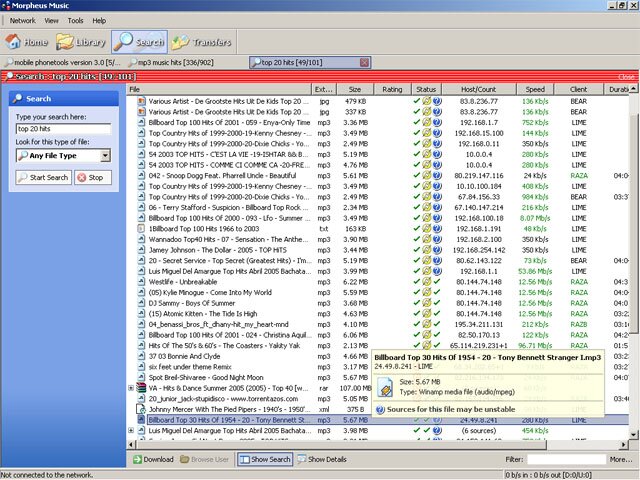Click the mp3 icon of Westlife - Unbreakable
640x480 pixels.
click(x=141, y=282)
